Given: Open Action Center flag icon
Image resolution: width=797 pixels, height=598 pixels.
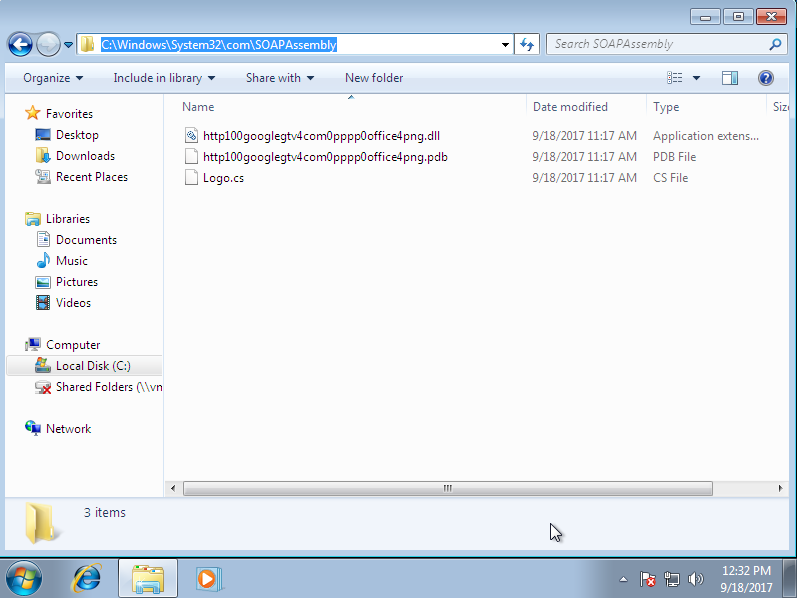Looking at the screenshot, I should click(x=647, y=579).
